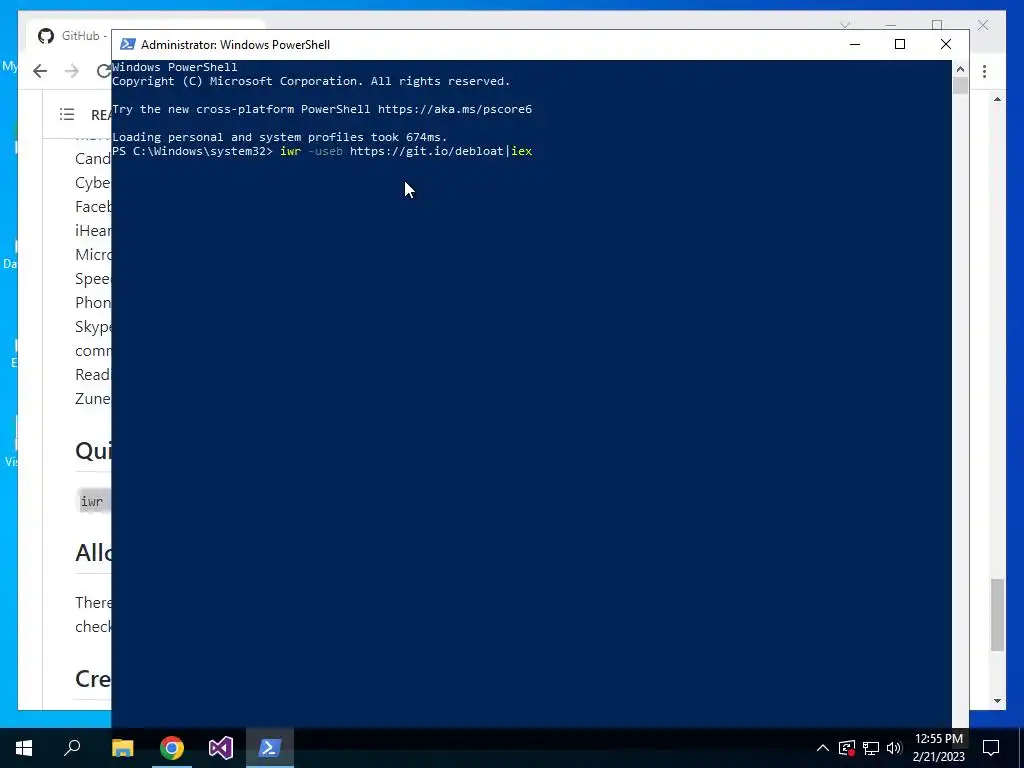Open Chrome's three-dot menu
The image size is (1024, 768).
coord(984,71)
